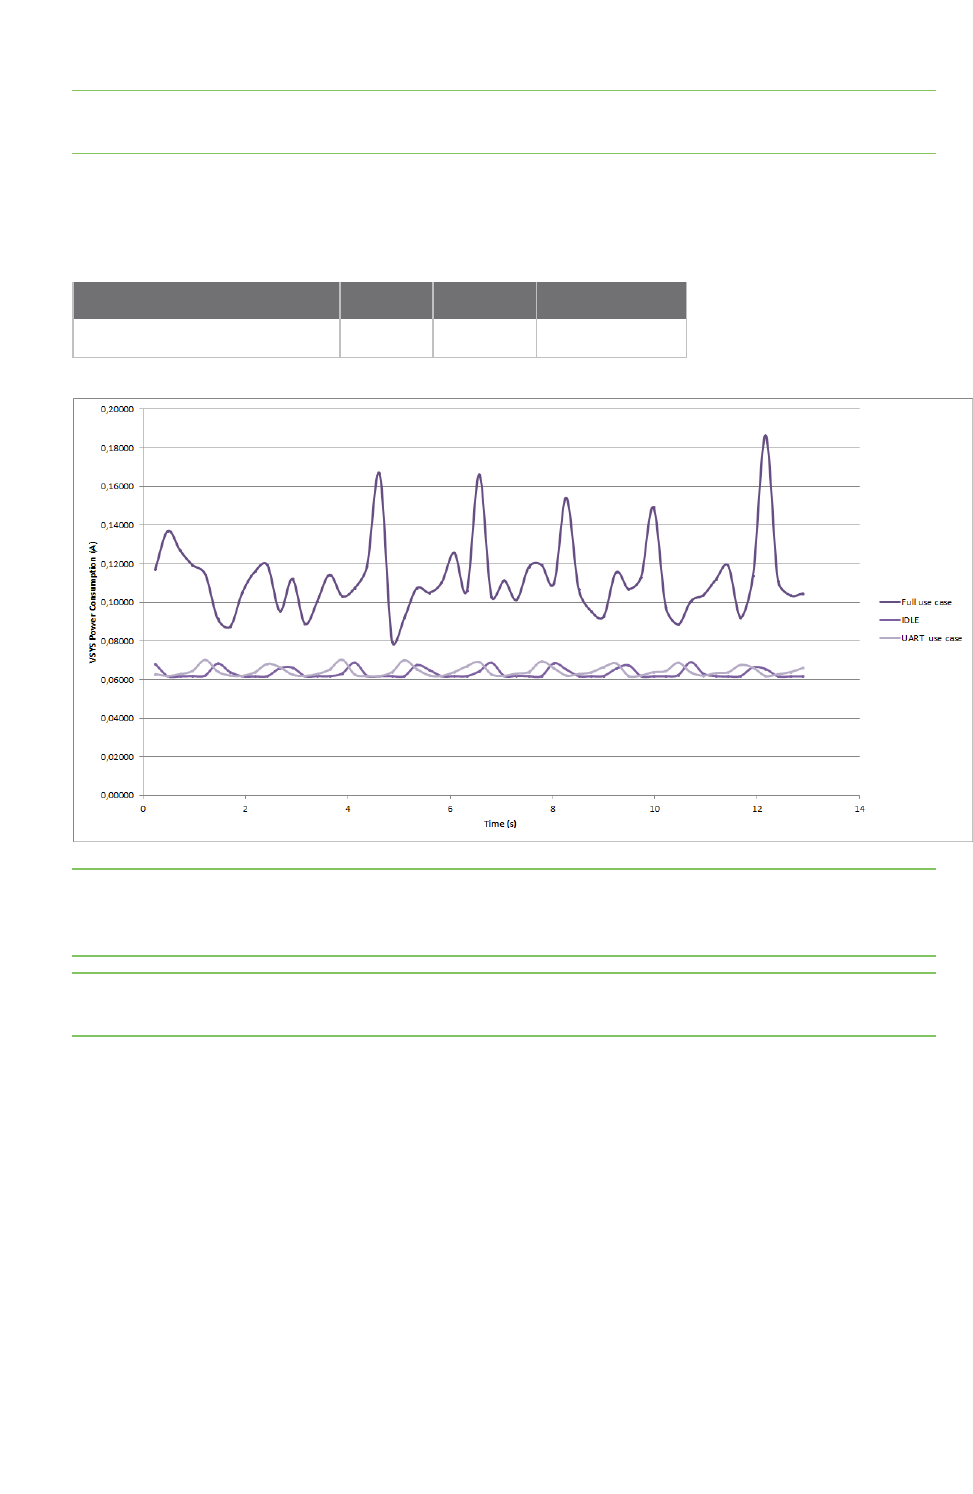Screen dimensions: 973x1494
Task: Click the x-axis tick label 14
Action: click(x=859, y=809)
